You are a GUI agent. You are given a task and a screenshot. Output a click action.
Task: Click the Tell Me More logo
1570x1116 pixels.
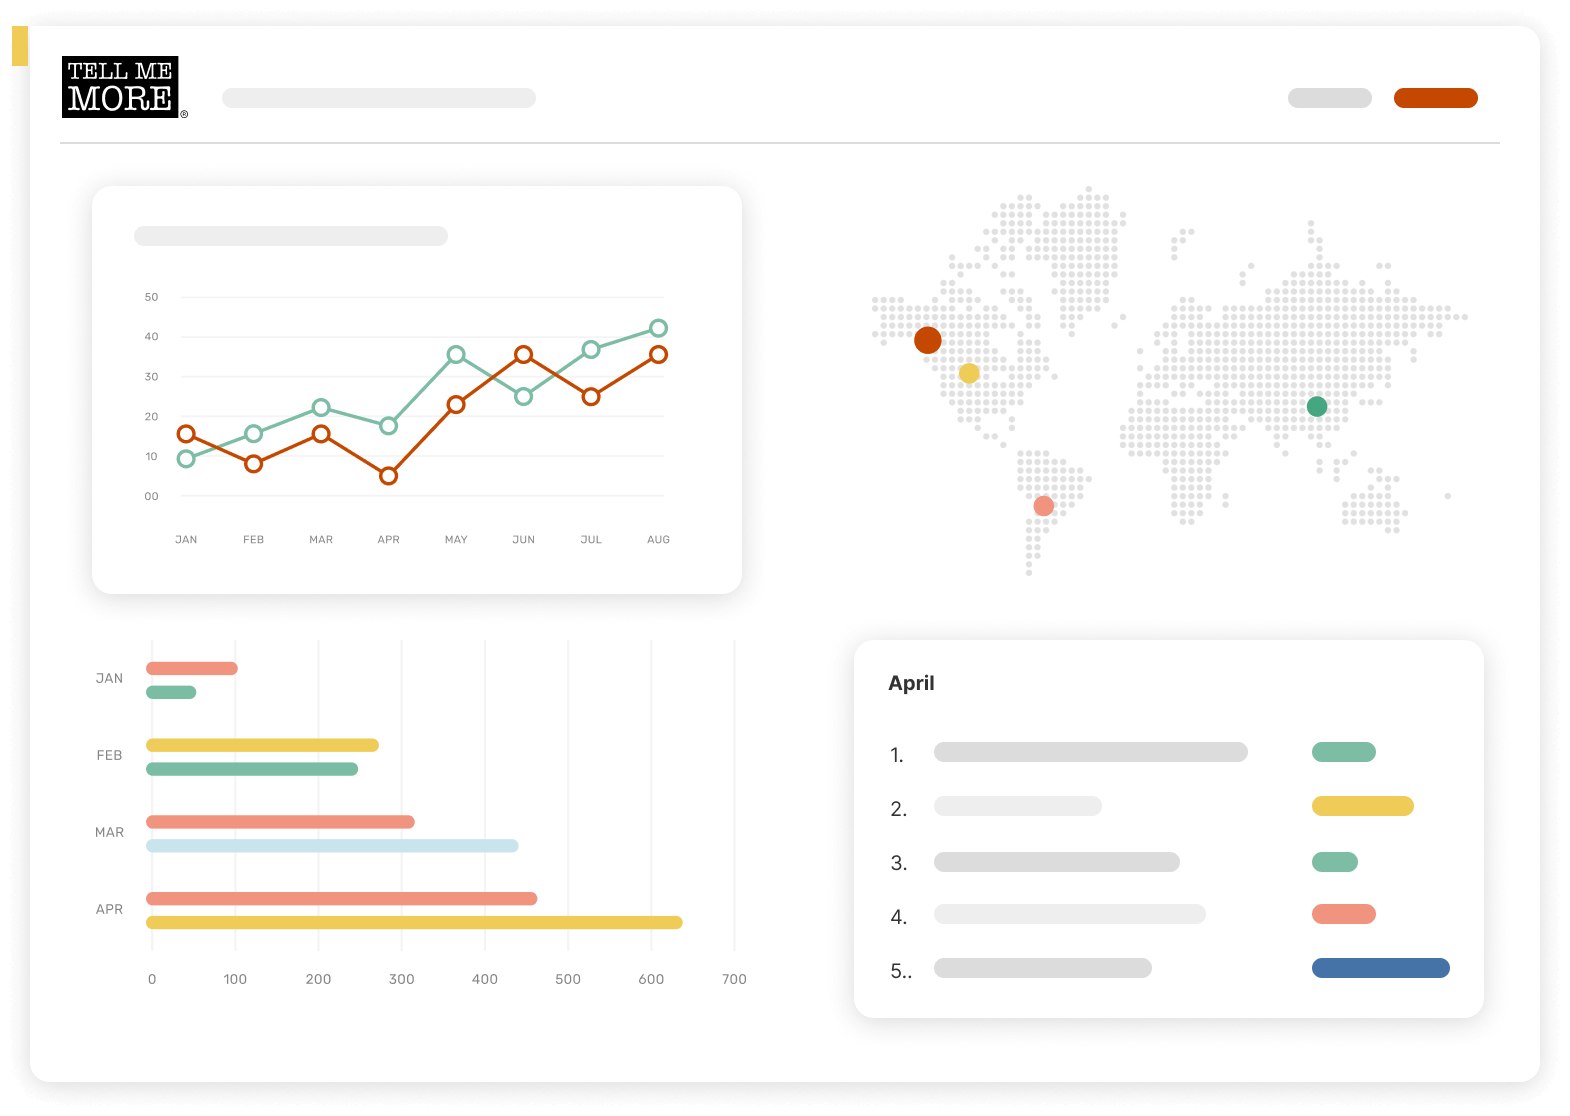[120, 87]
